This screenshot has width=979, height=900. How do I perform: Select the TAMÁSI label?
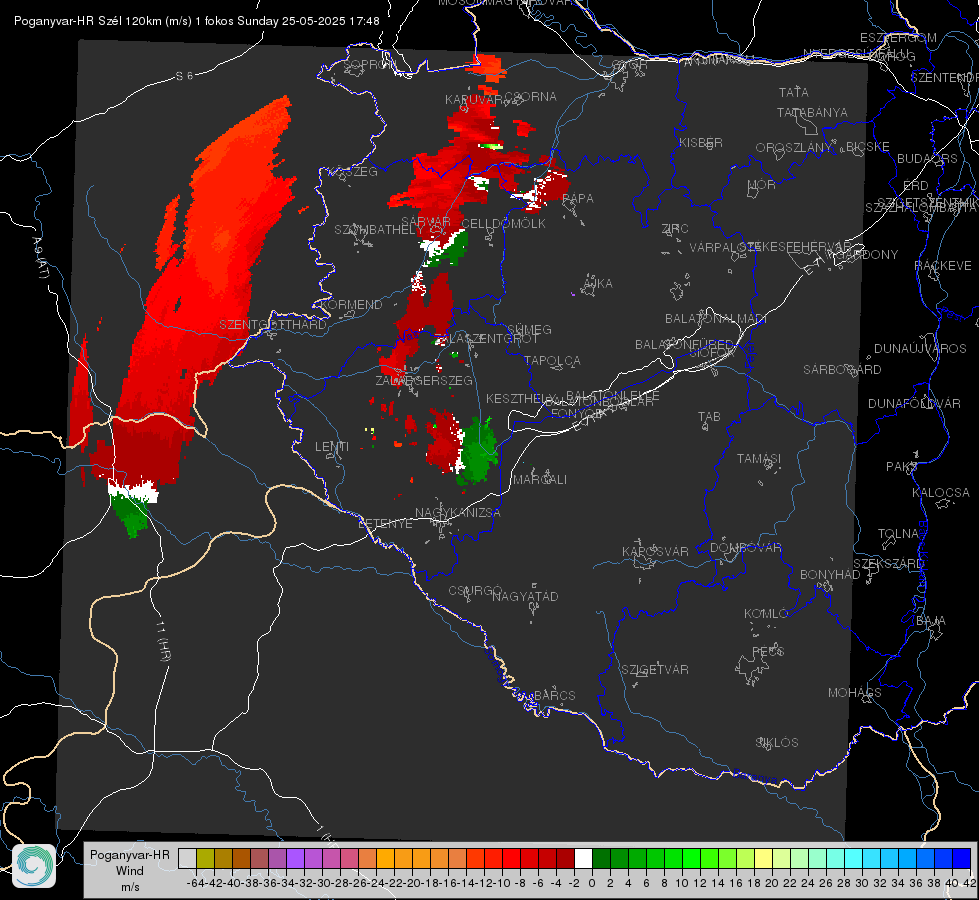pyautogui.click(x=759, y=458)
